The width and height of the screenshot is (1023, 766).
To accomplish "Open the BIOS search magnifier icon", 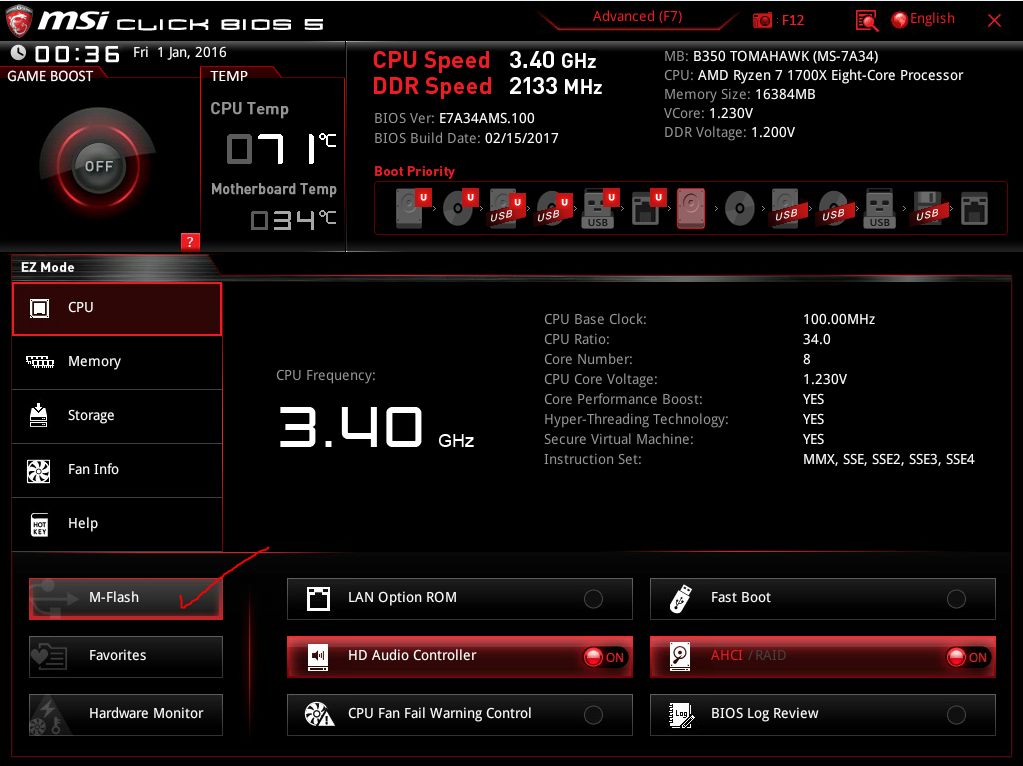I will coord(866,20).
